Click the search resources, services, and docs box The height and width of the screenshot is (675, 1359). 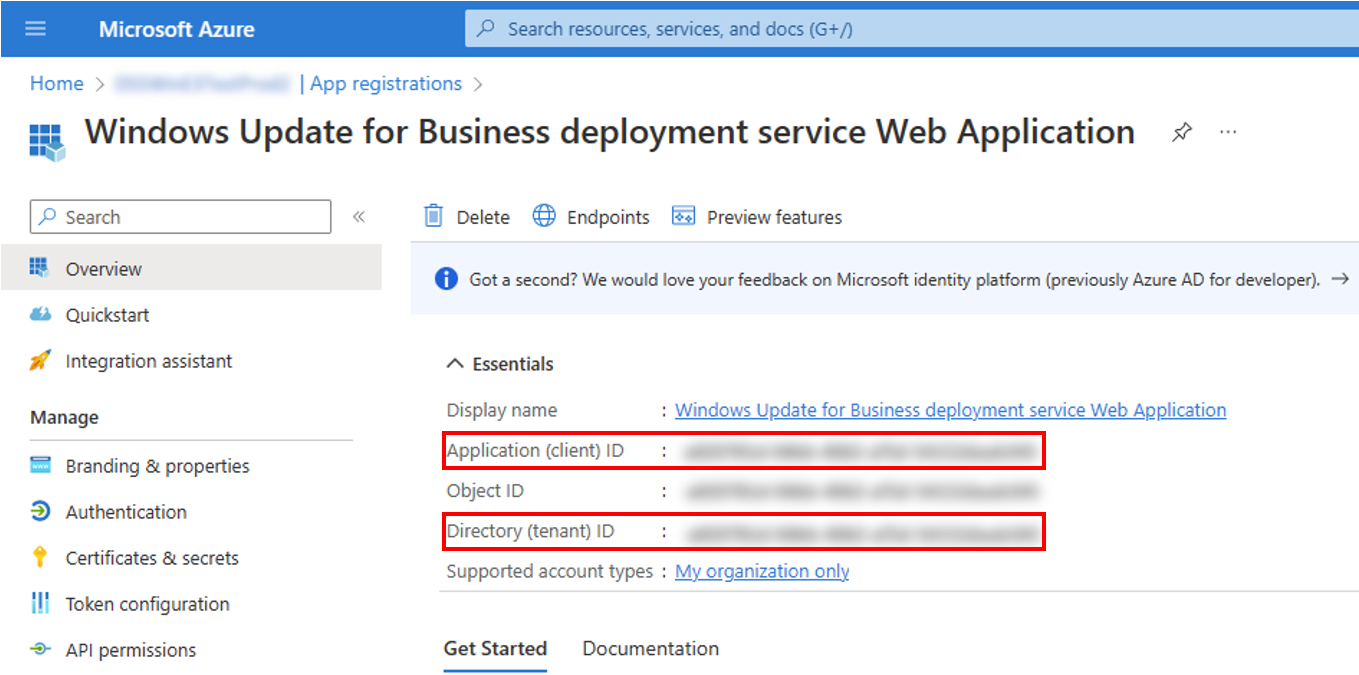pyautogui.click(x=911, y=29)
